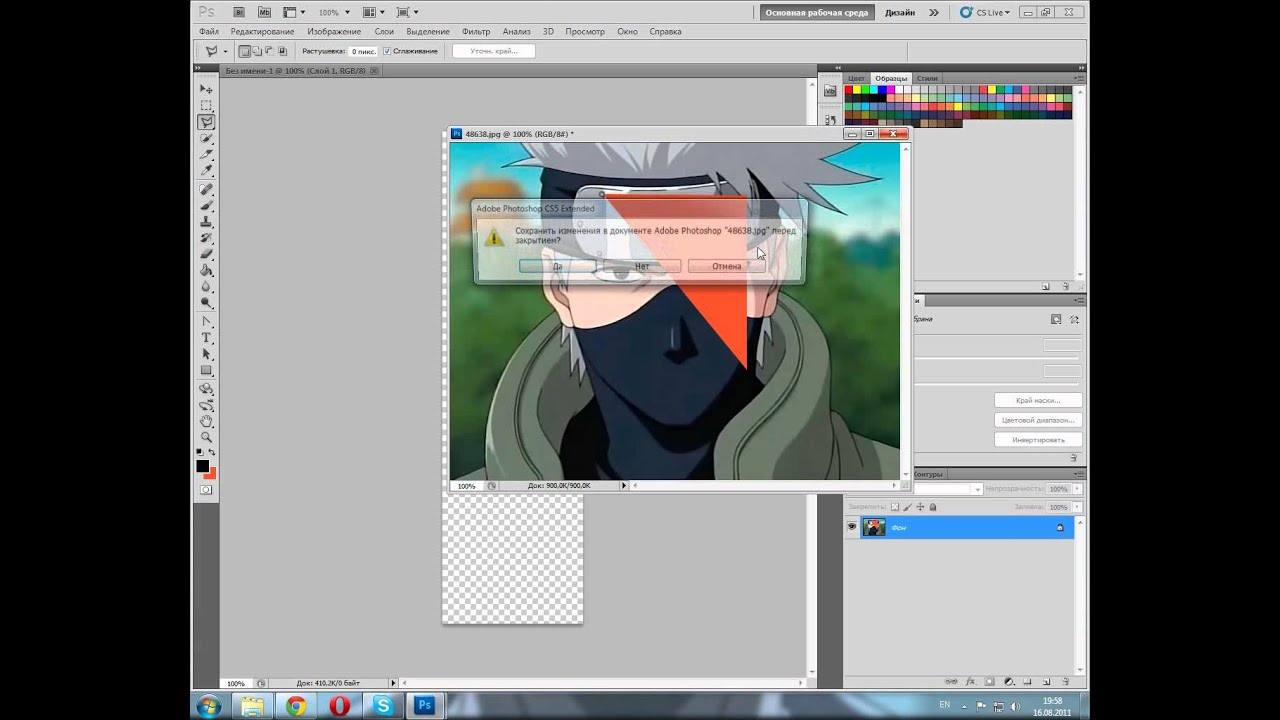Click the Цветовой диапазон button
This screenshot has width=1280, height=720.
click(1038, 420)
